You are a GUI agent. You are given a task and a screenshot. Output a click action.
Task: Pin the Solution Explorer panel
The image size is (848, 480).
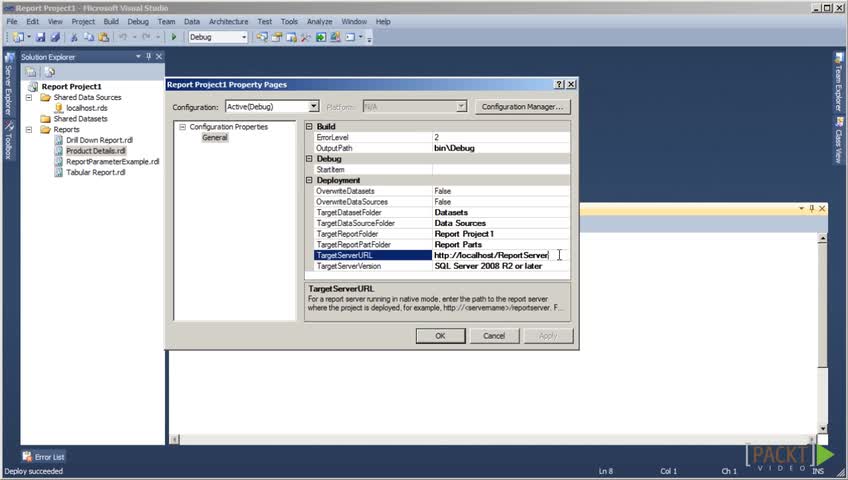tap(149, 56)
